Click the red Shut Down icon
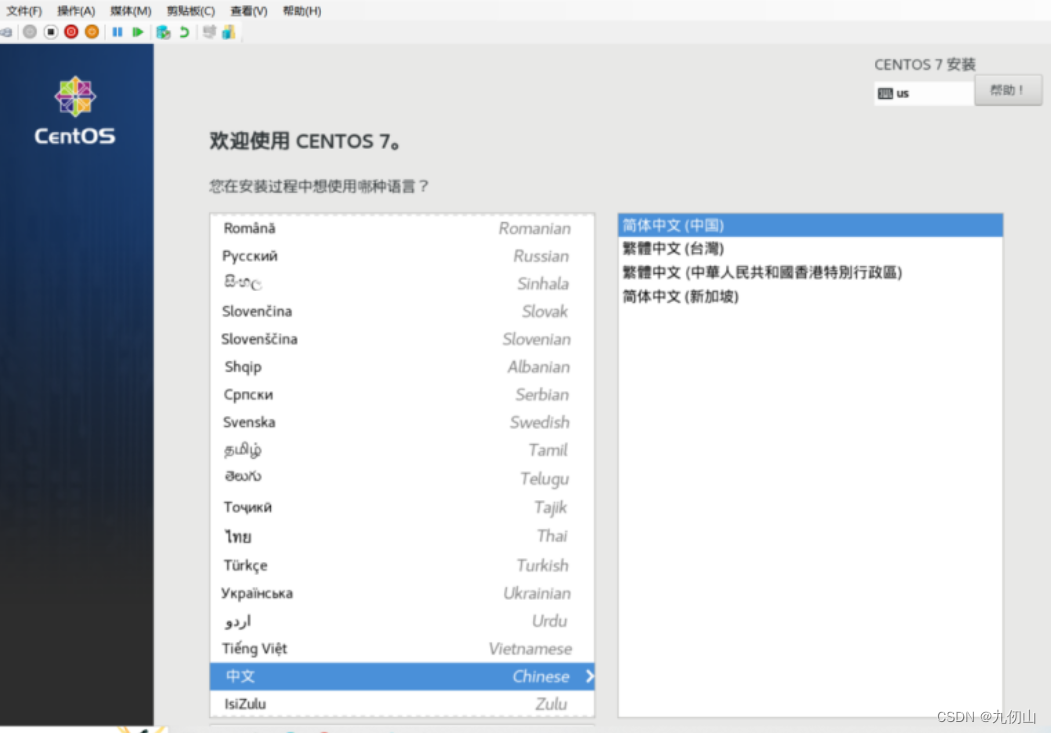Screen dimensions: 1051x733 (71, 31)
